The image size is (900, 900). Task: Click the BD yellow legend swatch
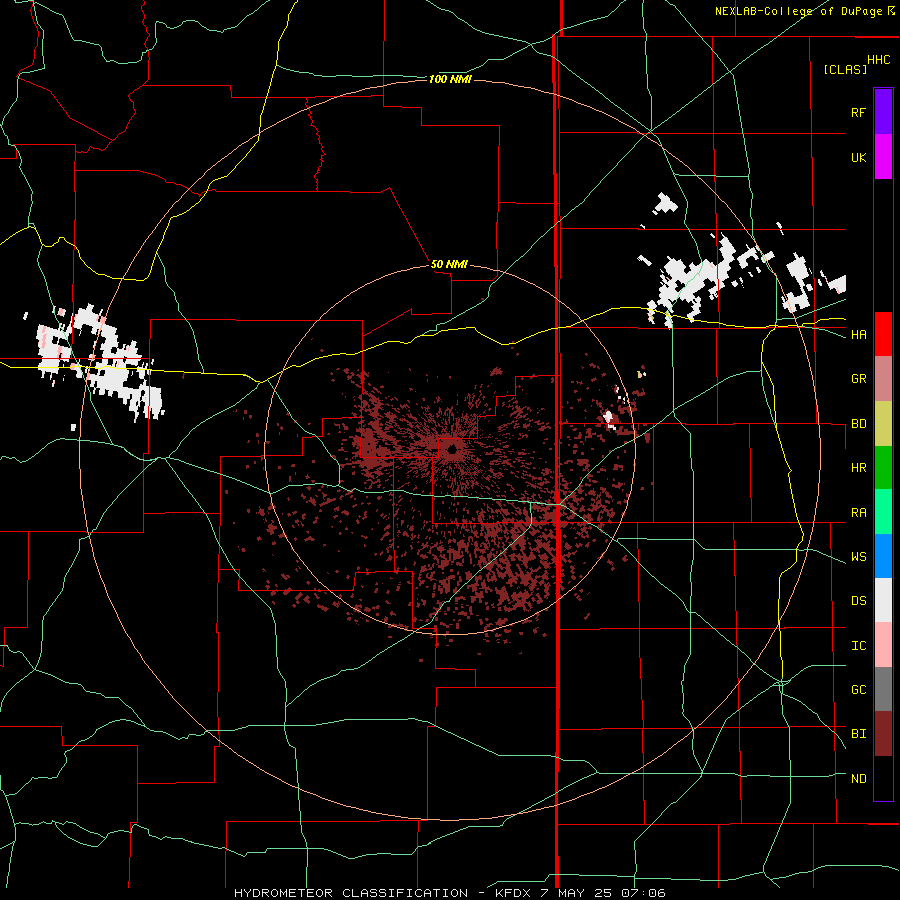click(883, 424)
